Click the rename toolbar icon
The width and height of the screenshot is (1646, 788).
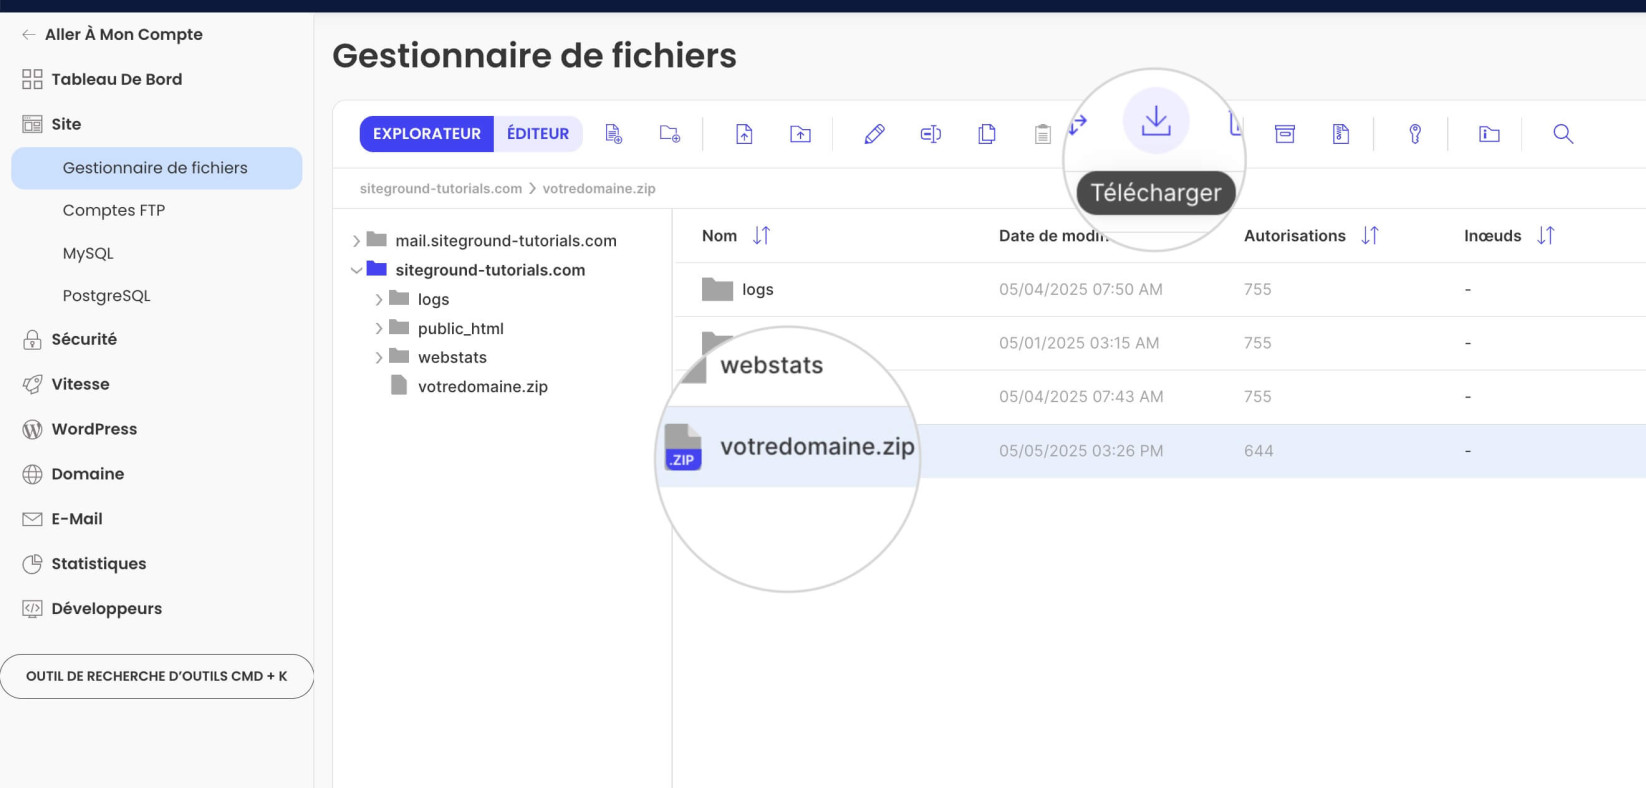(x=930, y=134)
